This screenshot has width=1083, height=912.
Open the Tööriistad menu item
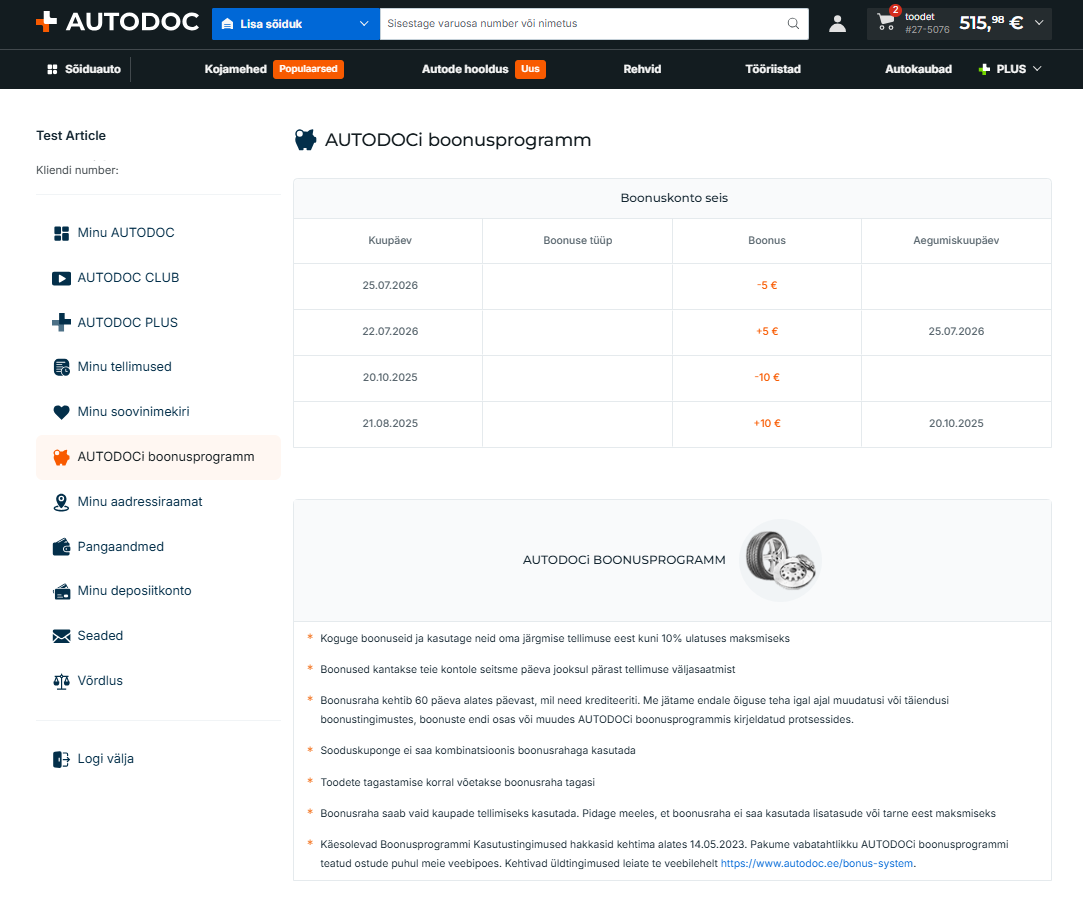(773, 69)
